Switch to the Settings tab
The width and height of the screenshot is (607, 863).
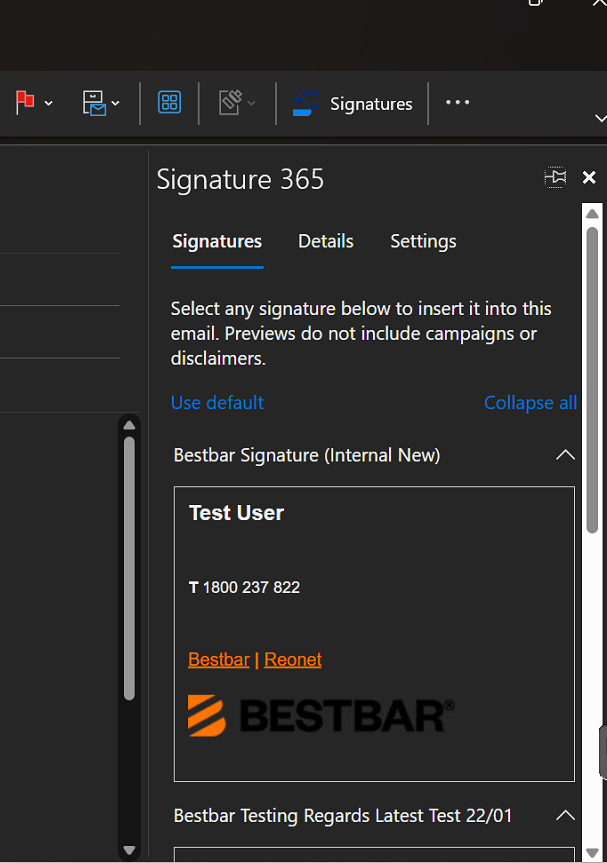423,242
